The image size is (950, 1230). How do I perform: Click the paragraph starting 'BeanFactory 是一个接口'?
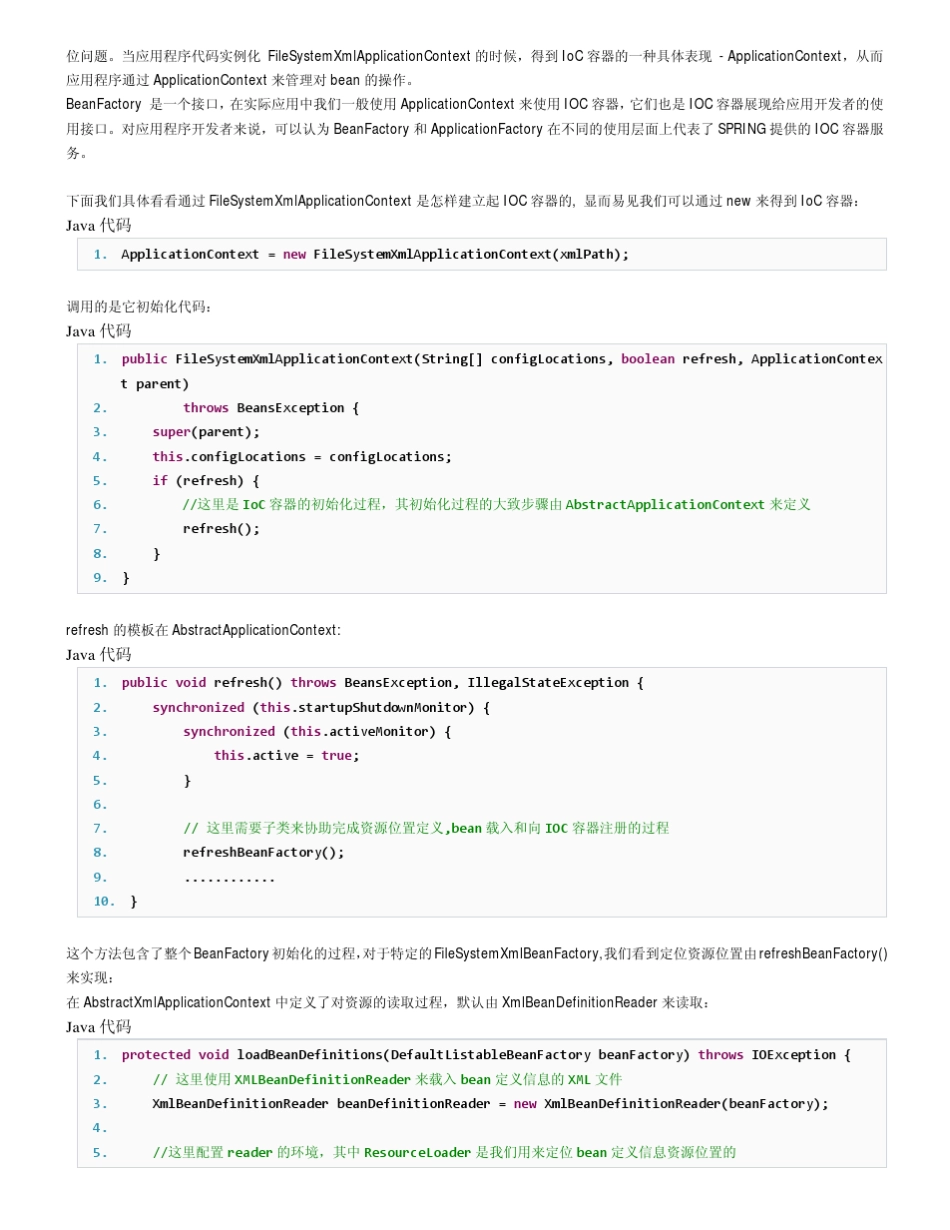pos(475,129)
